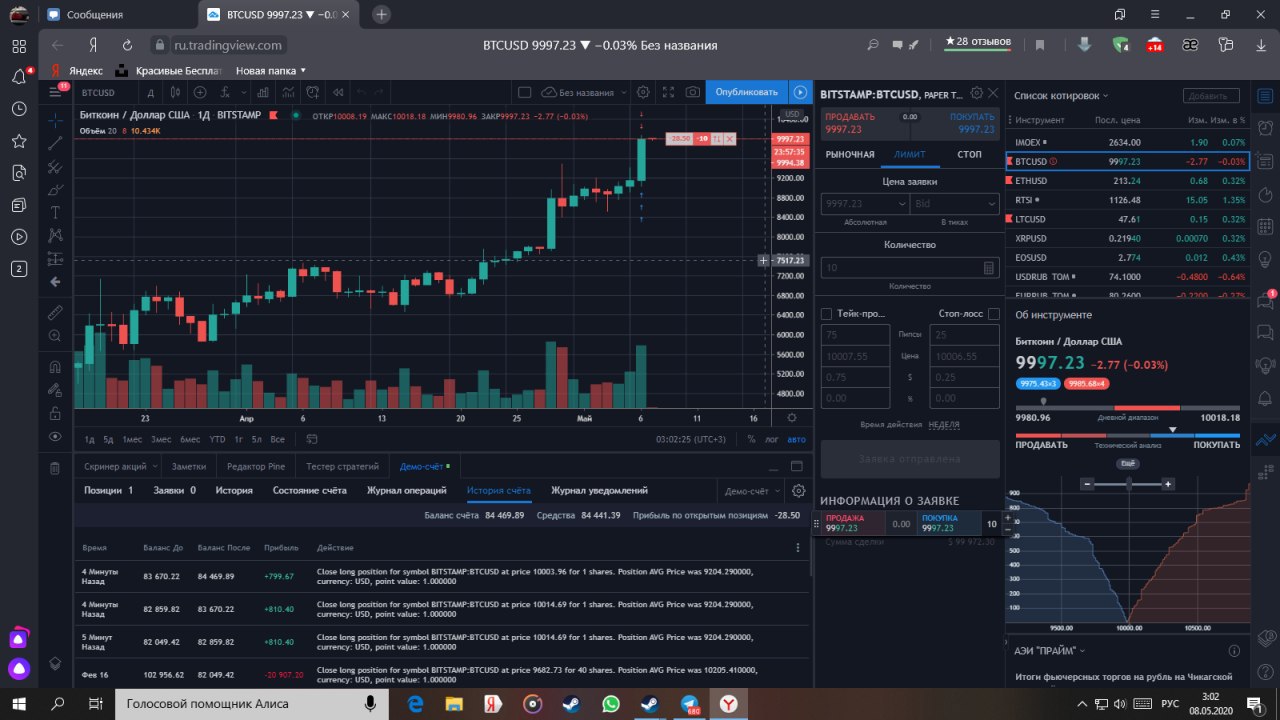
Task: Zoom in the depth chart slider plus
Action: (1167, 484)
